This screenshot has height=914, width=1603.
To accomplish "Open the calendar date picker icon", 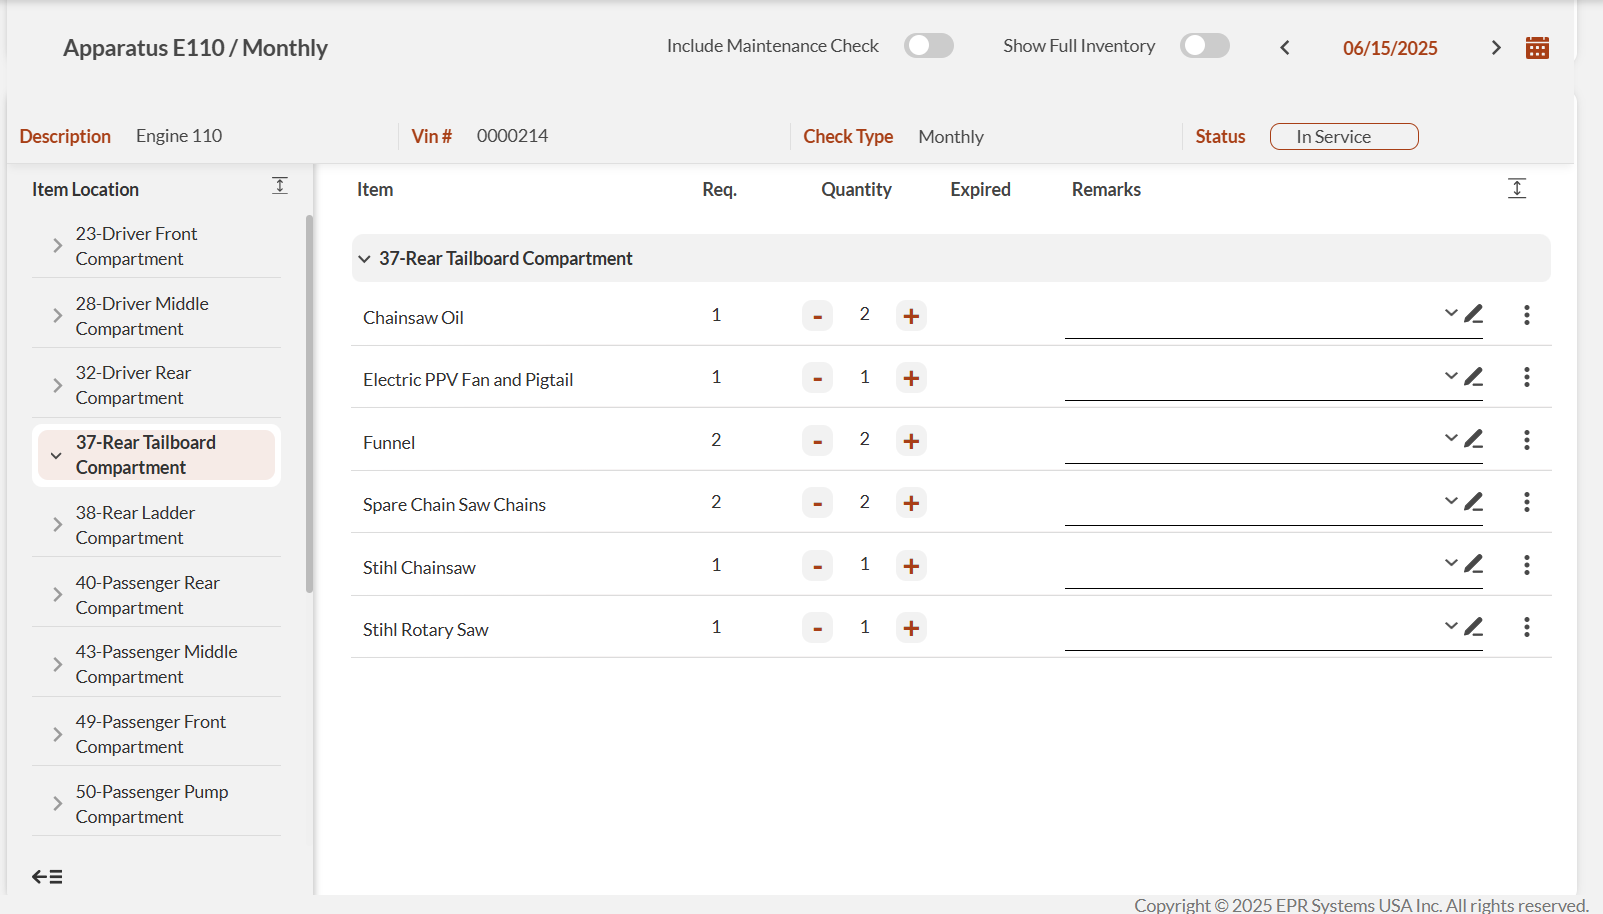I will click(1537, 48).
